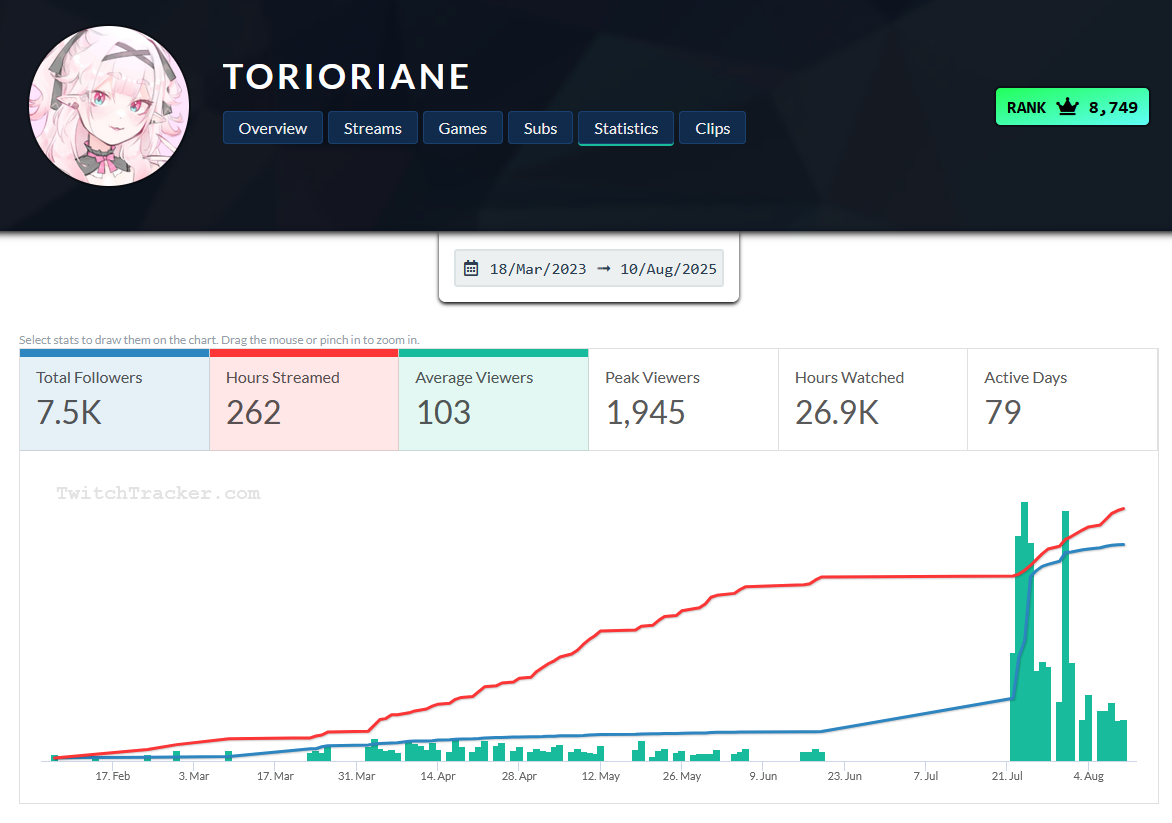Click the 26.9K hours watched value
This screenshot has height=823, width=1172.
click(837, 413)
